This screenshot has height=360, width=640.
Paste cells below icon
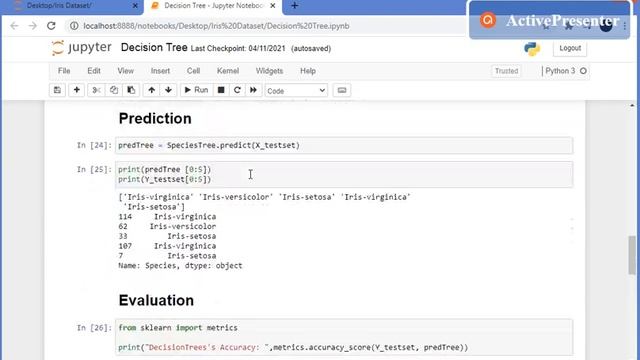131,90
